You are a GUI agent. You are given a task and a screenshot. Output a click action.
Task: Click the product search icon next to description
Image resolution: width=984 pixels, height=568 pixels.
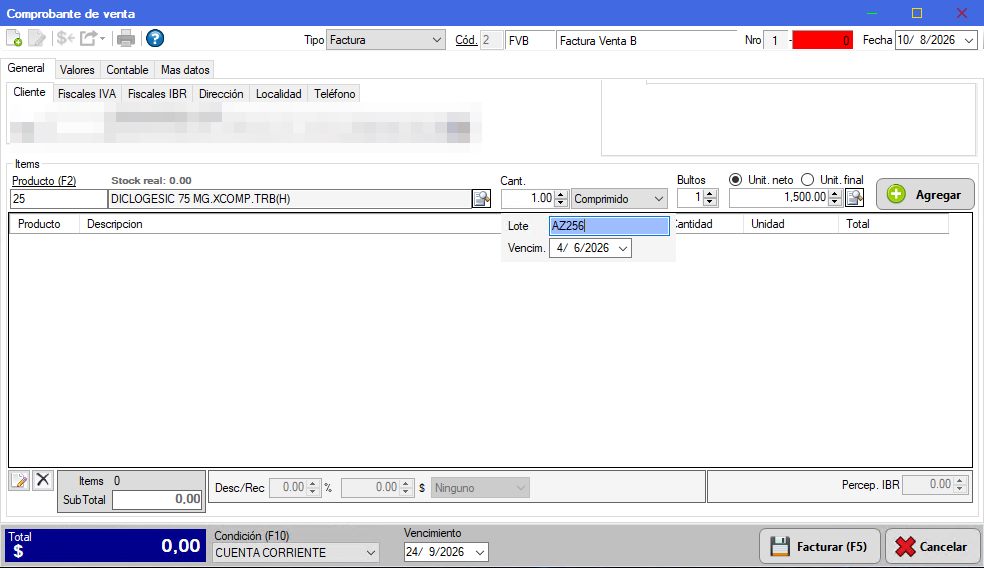coord(481,199)
